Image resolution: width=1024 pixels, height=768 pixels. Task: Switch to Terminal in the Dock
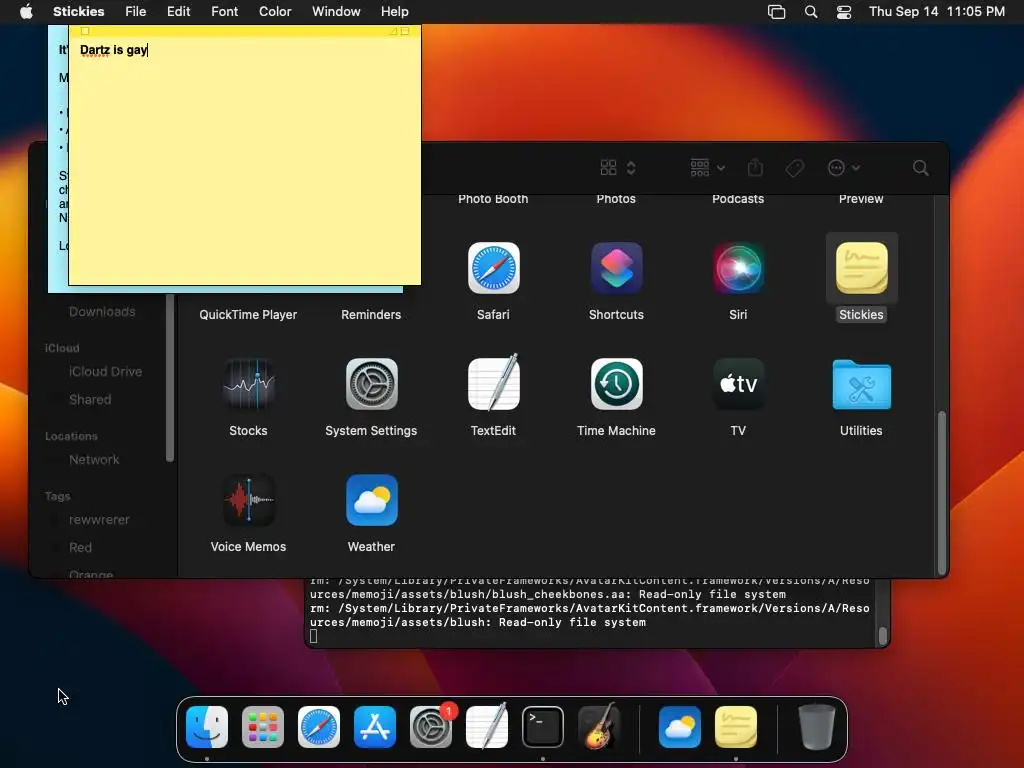(543, 727)
